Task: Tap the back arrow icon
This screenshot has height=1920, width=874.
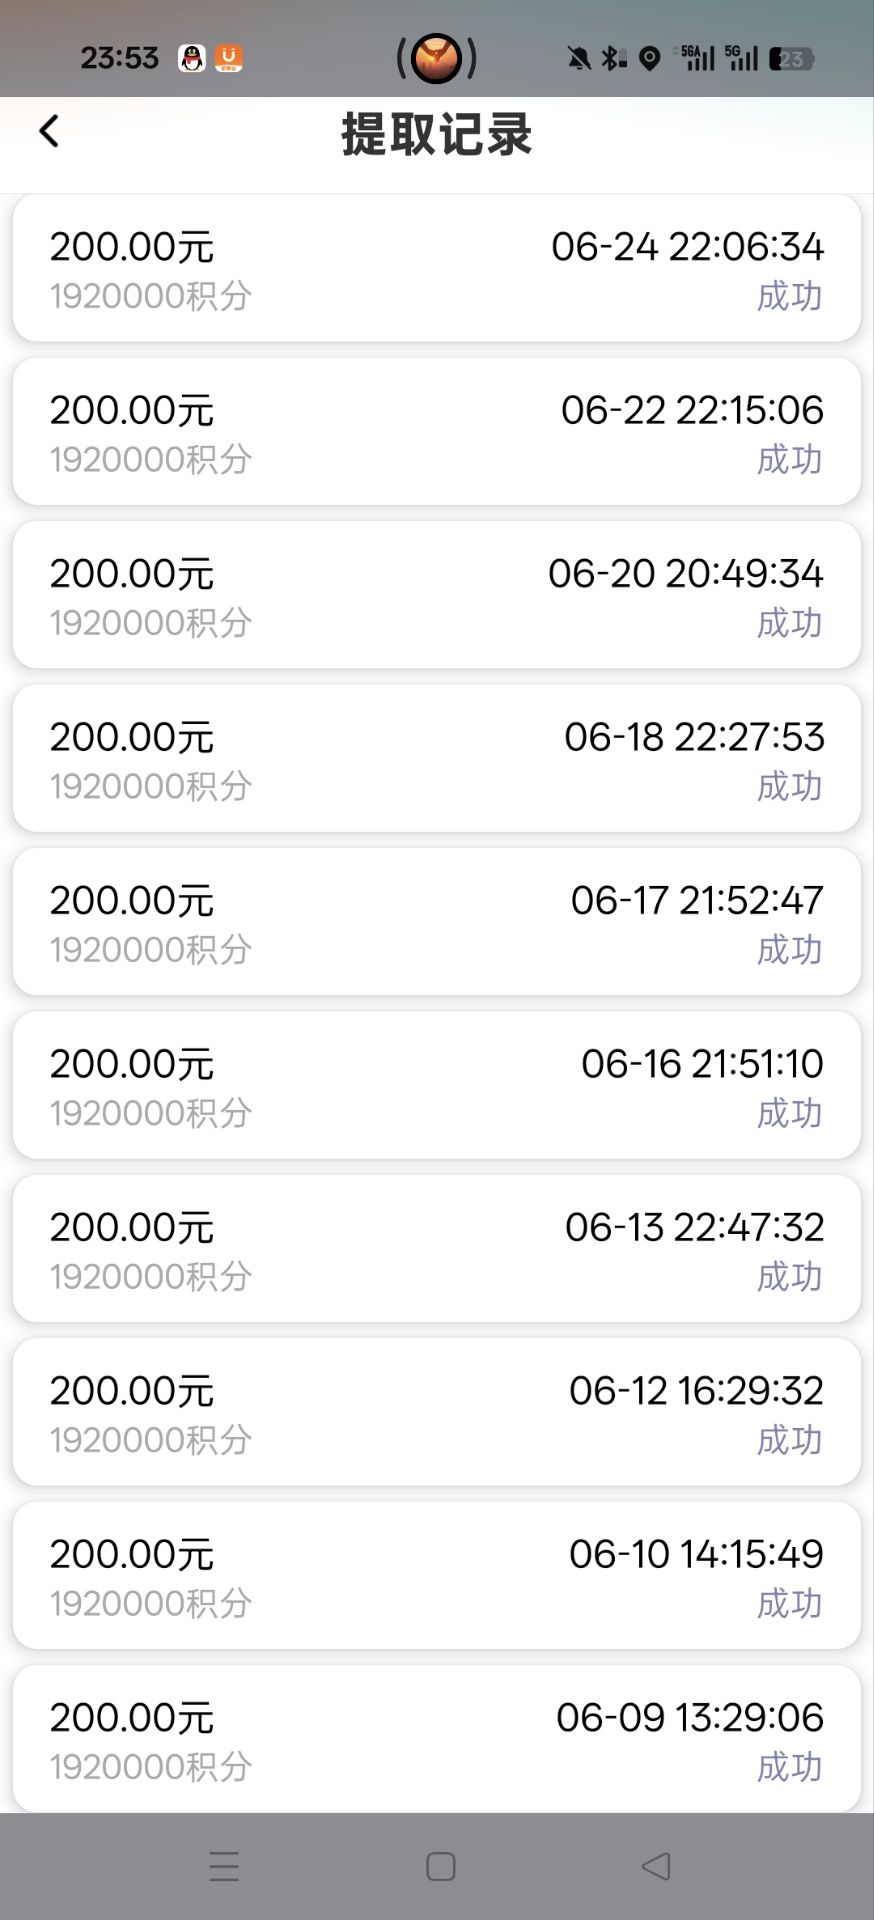Action: 49,131
